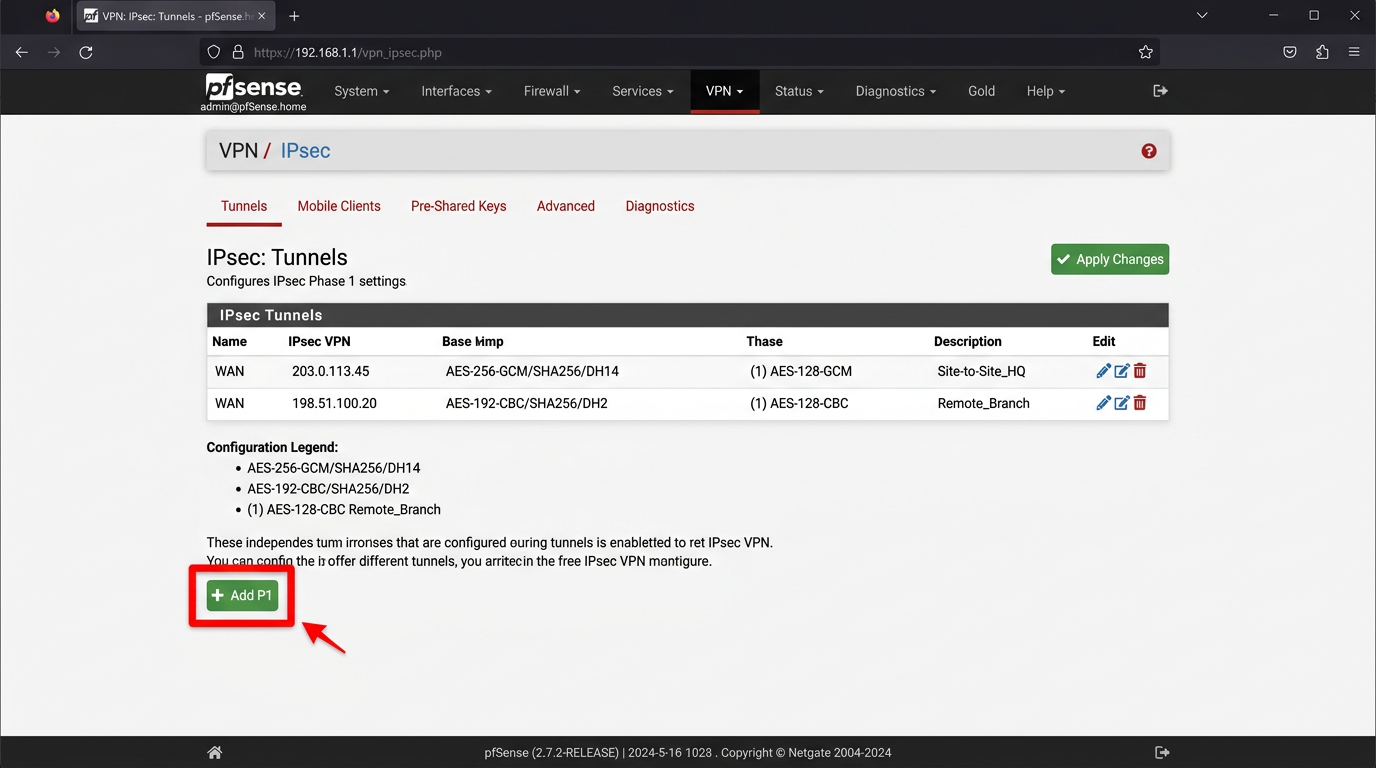Edit the Site-to-Site_HQ tunnel pencil icon

point(1103,371)
